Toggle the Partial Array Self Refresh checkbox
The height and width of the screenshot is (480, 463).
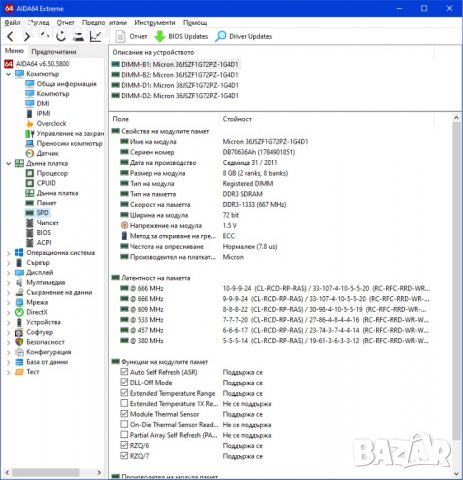[x=124, y=435]
